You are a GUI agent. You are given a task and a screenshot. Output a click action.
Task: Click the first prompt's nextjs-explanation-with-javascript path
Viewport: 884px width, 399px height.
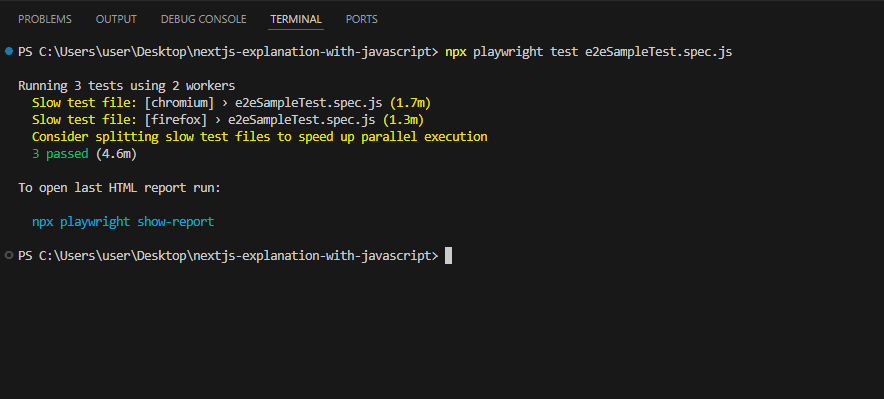(313, 52)
